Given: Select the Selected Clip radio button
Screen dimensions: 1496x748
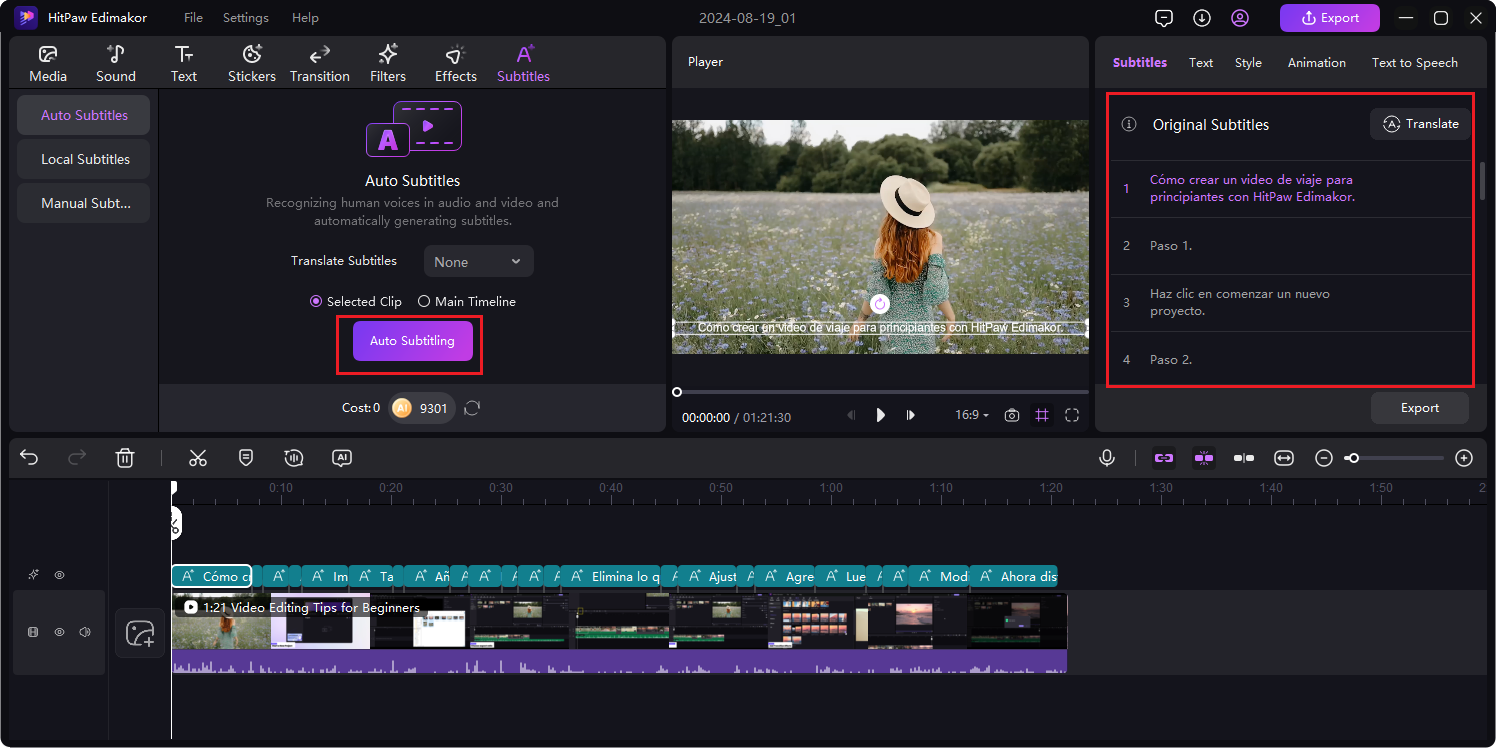Looking at the screenshot, I should [316, 301].
